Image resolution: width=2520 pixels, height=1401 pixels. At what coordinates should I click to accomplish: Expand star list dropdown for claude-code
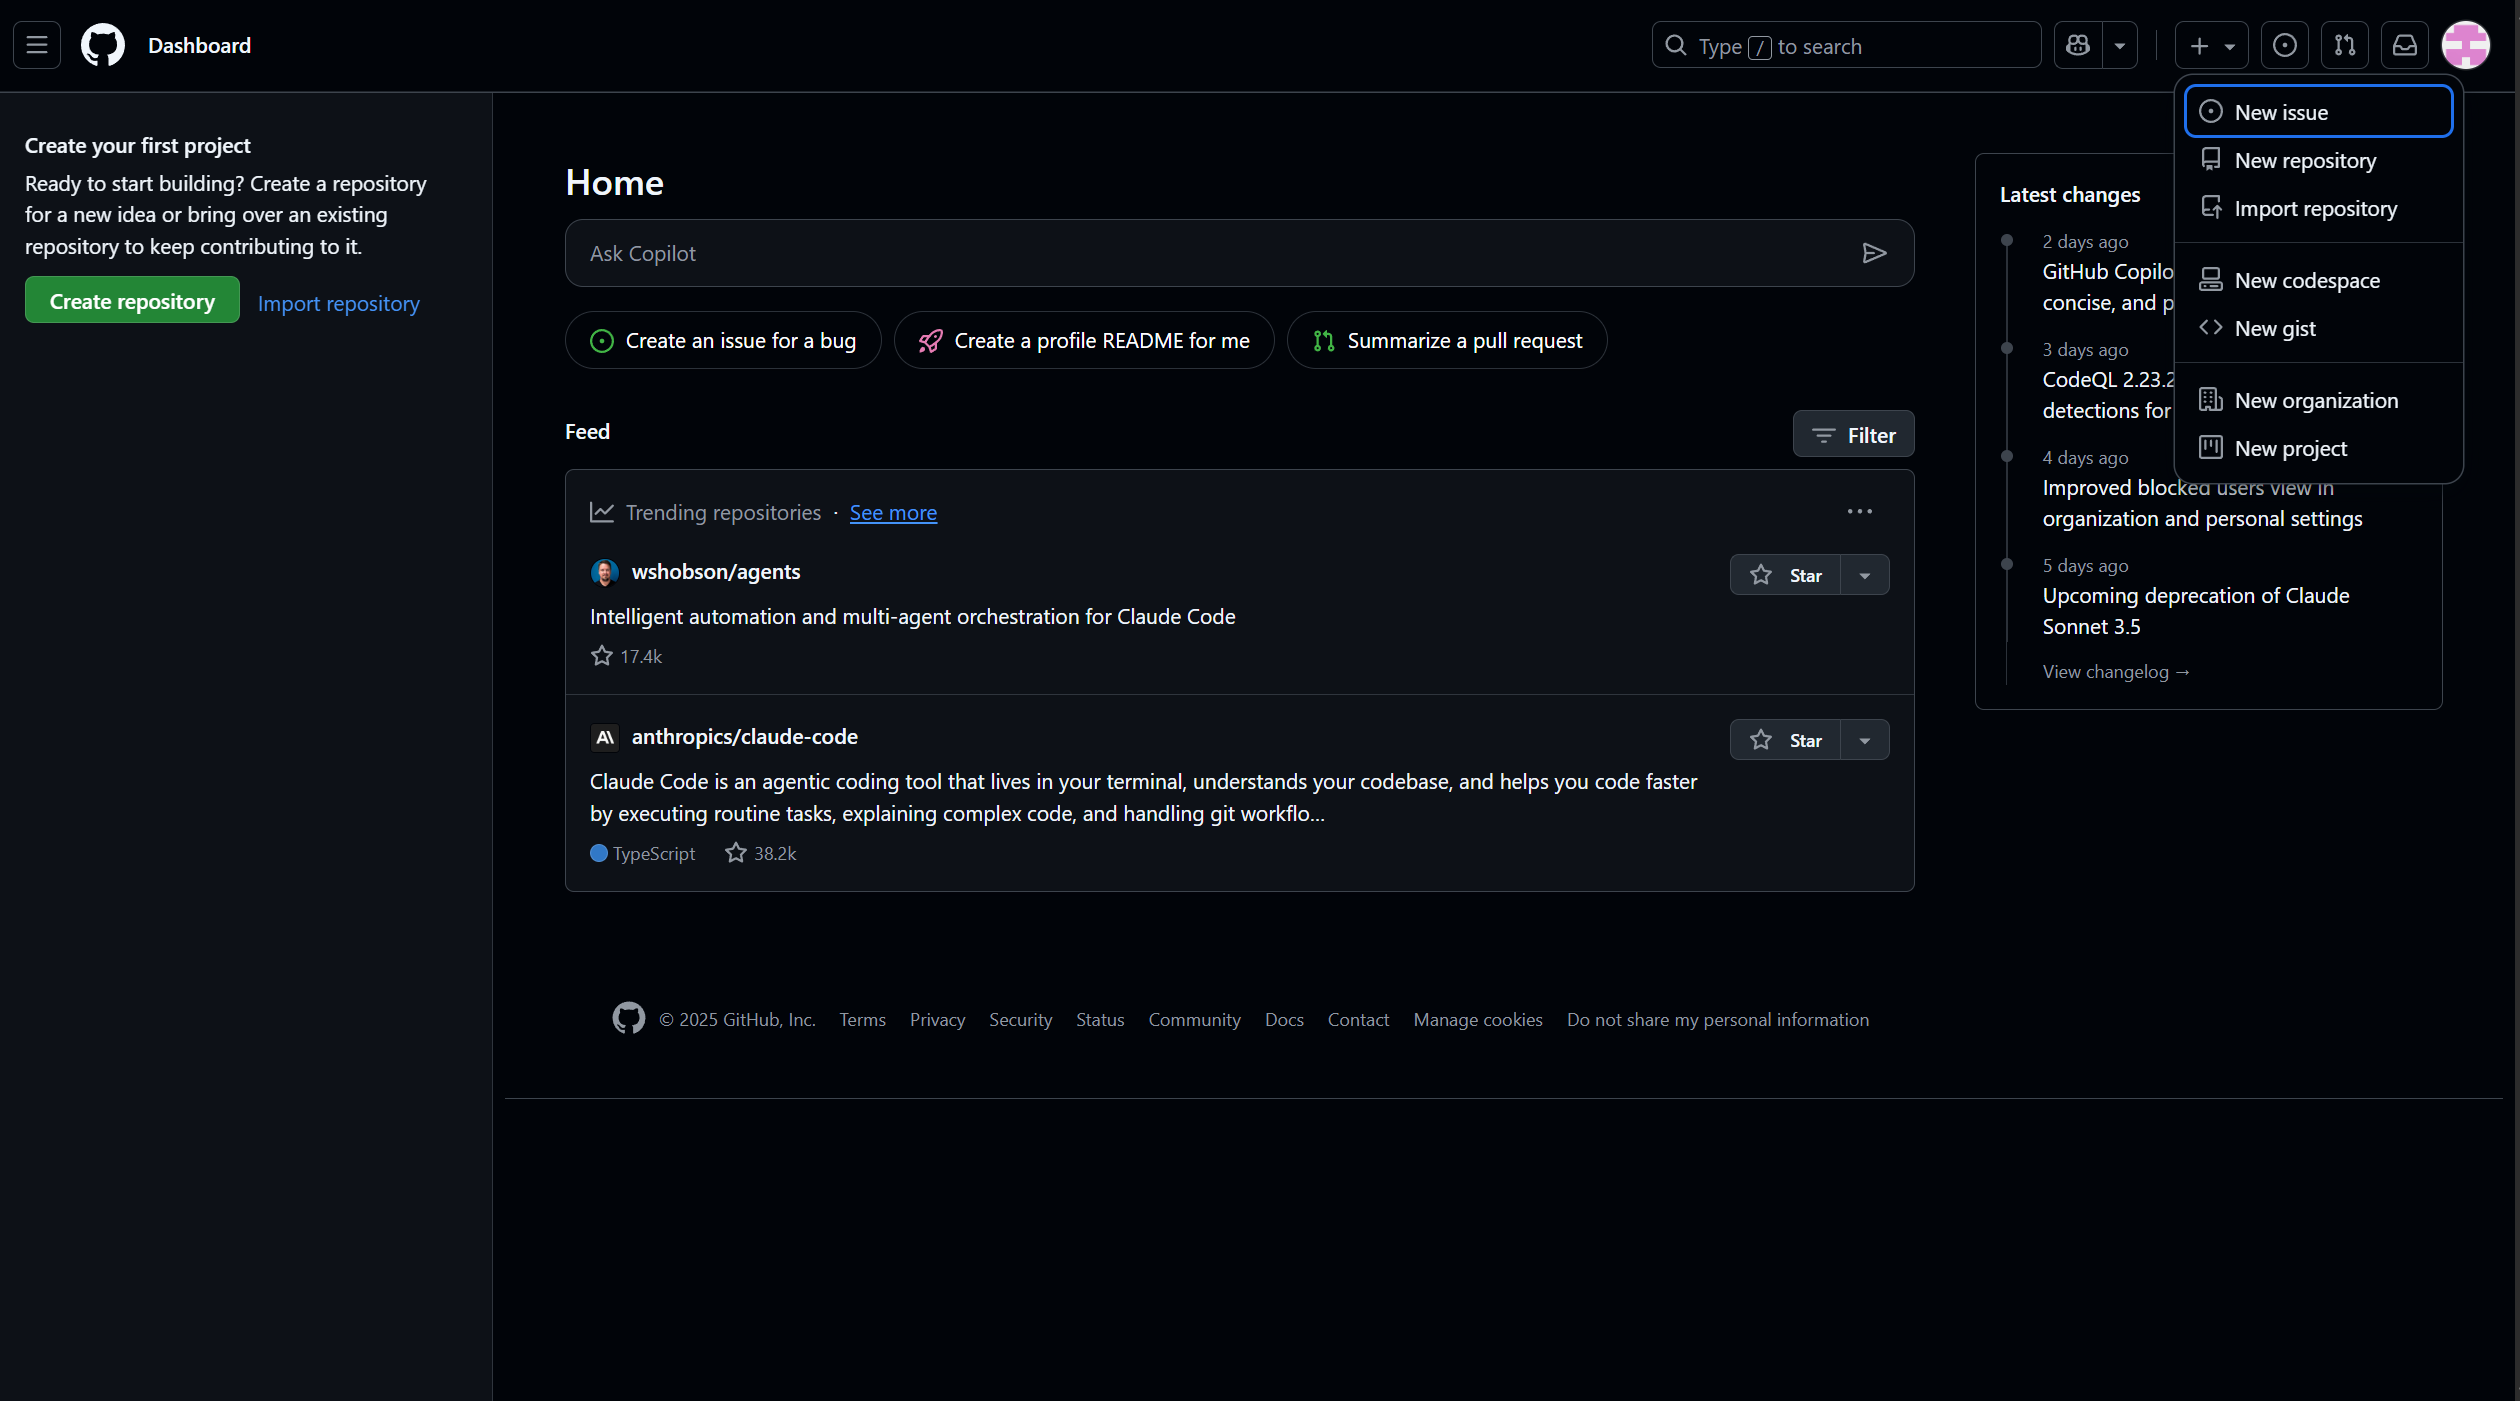coord(1865,740)
